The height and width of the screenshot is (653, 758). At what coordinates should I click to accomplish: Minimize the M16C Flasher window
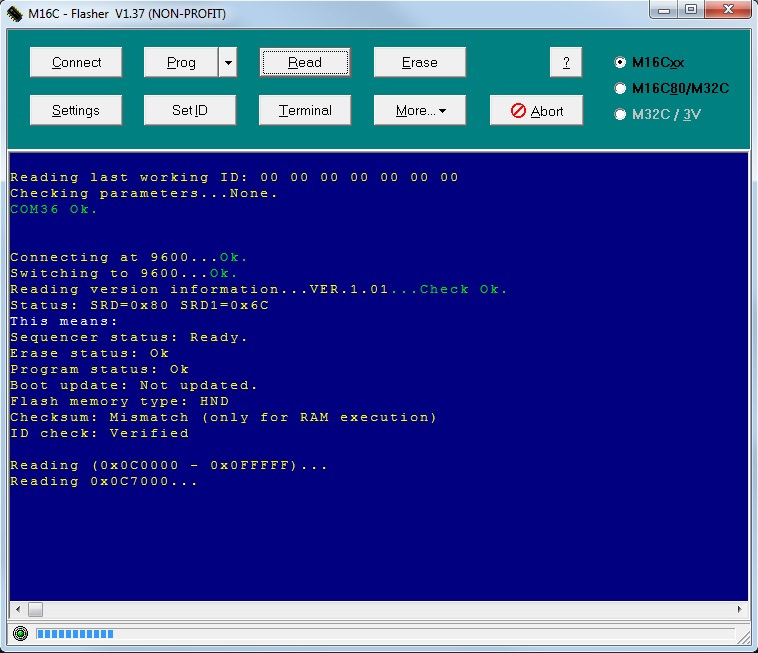click(x=664, y=10)
